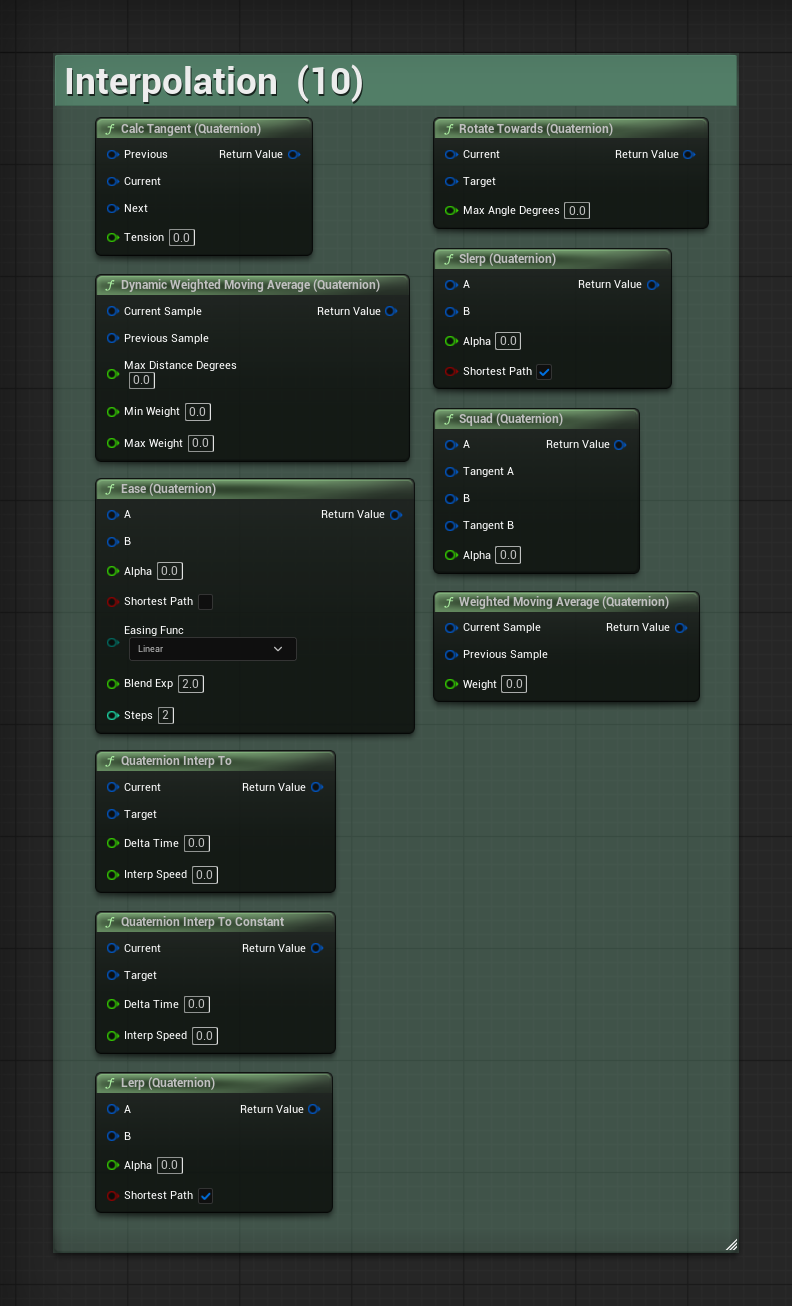Click the Shortest Path pin on Slerp node
The width and height of the screenshot is (792, 1306).
click(x=452, y=371)
